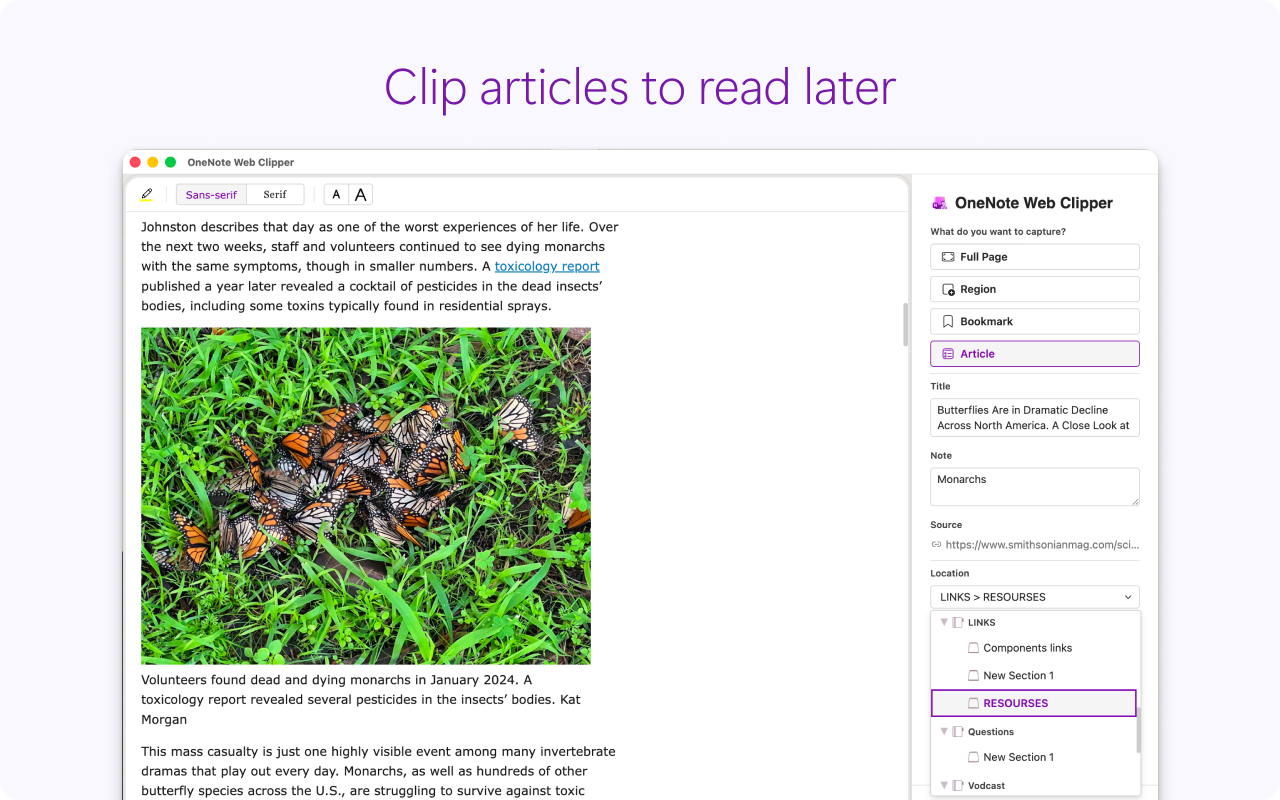Click the Full Page icon
Image resolution: width=1280 pixels, height=800 pixels.
(x=948, y=257)
